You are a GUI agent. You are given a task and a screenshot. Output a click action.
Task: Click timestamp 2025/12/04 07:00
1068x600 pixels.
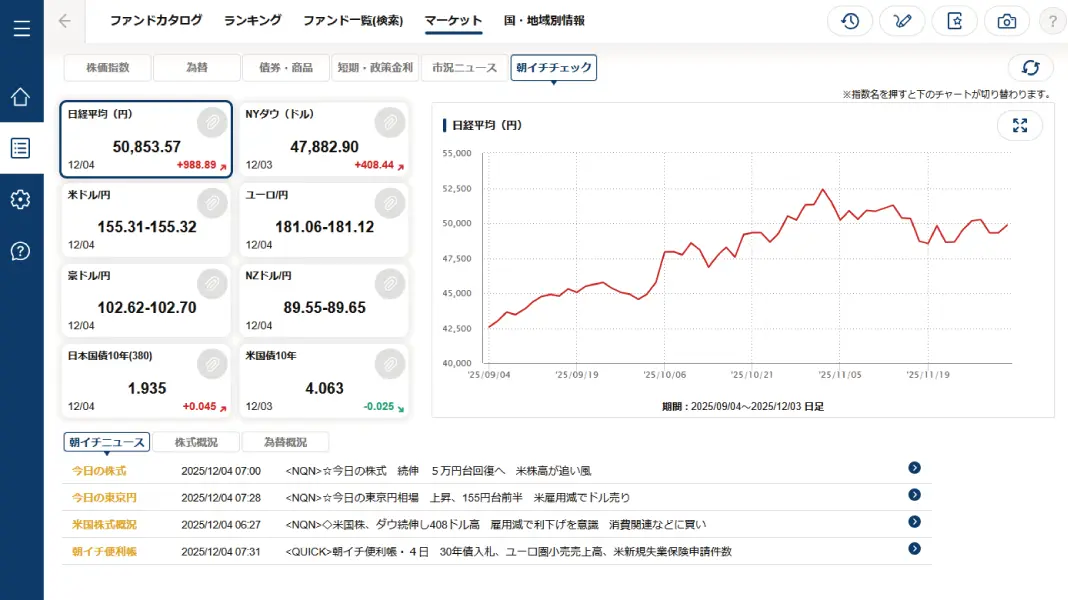point(221,471)
